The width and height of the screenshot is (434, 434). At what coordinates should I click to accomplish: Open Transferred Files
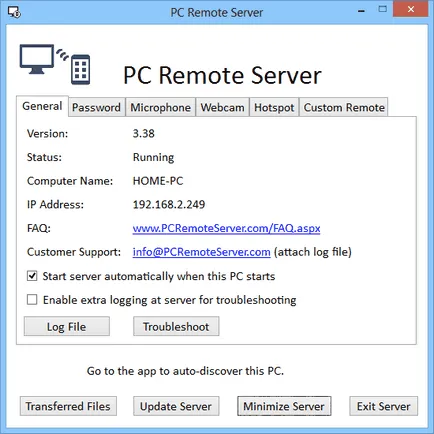click(68, 406)
